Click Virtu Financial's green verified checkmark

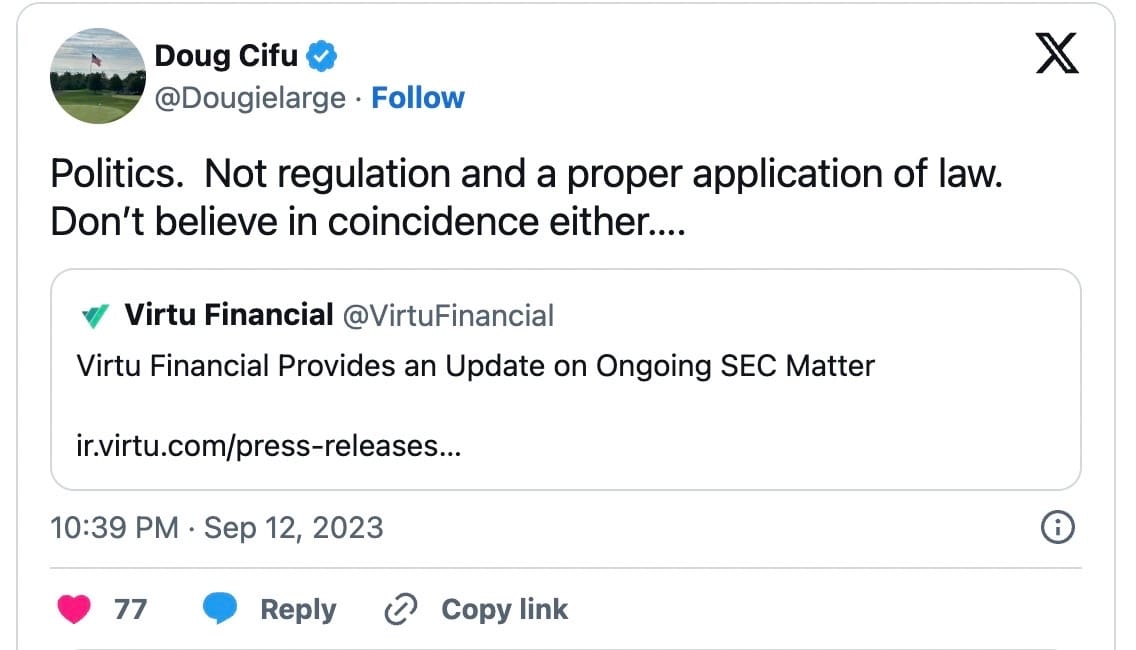[x=97, y=313]
